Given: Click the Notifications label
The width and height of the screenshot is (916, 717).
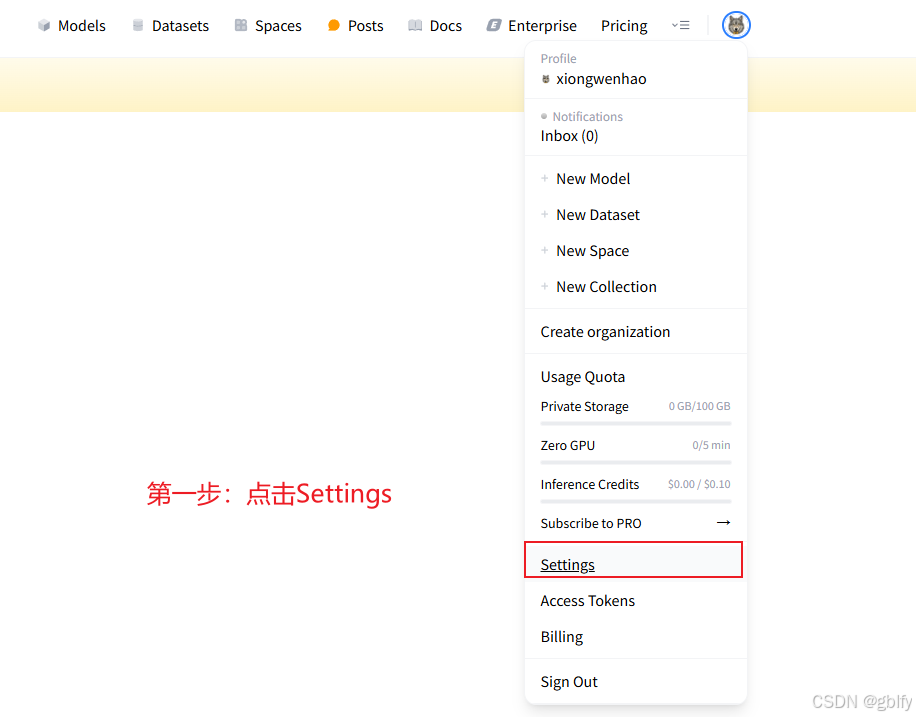Looking at the screenshot, I should click(587, 116).
